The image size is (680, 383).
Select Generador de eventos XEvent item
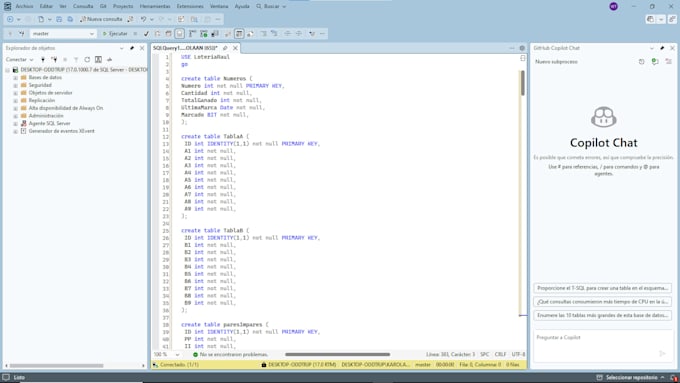pos(61,131)
